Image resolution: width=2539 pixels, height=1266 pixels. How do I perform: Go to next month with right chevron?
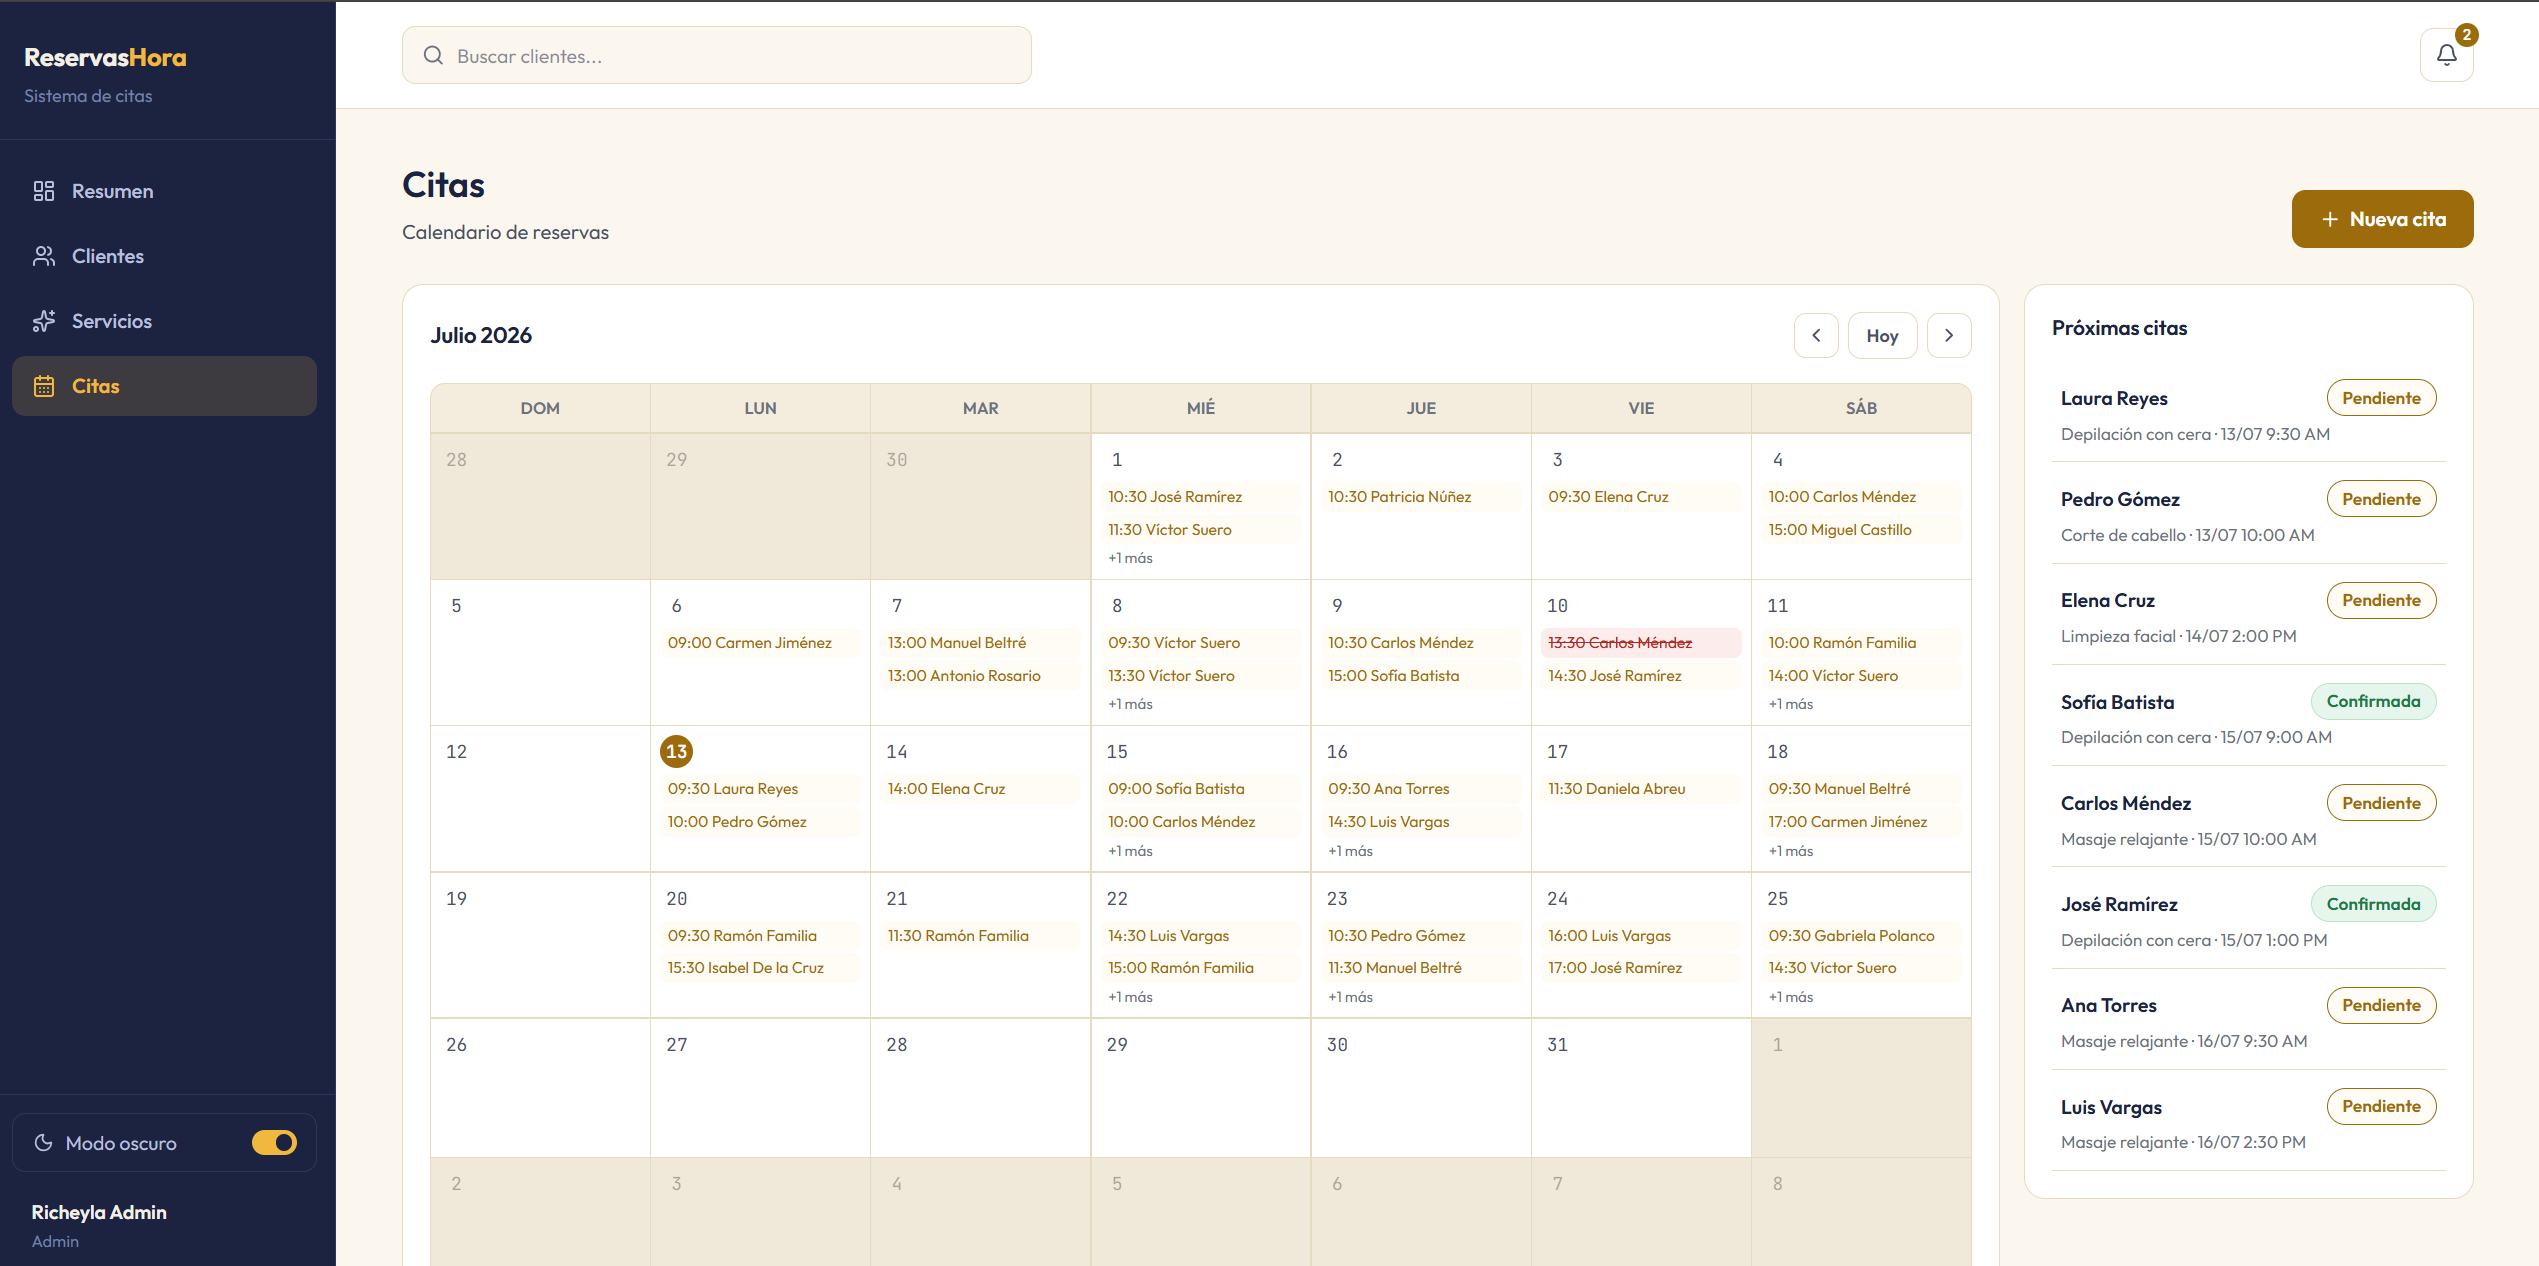pyautogui.click(x=1949, y=336)
